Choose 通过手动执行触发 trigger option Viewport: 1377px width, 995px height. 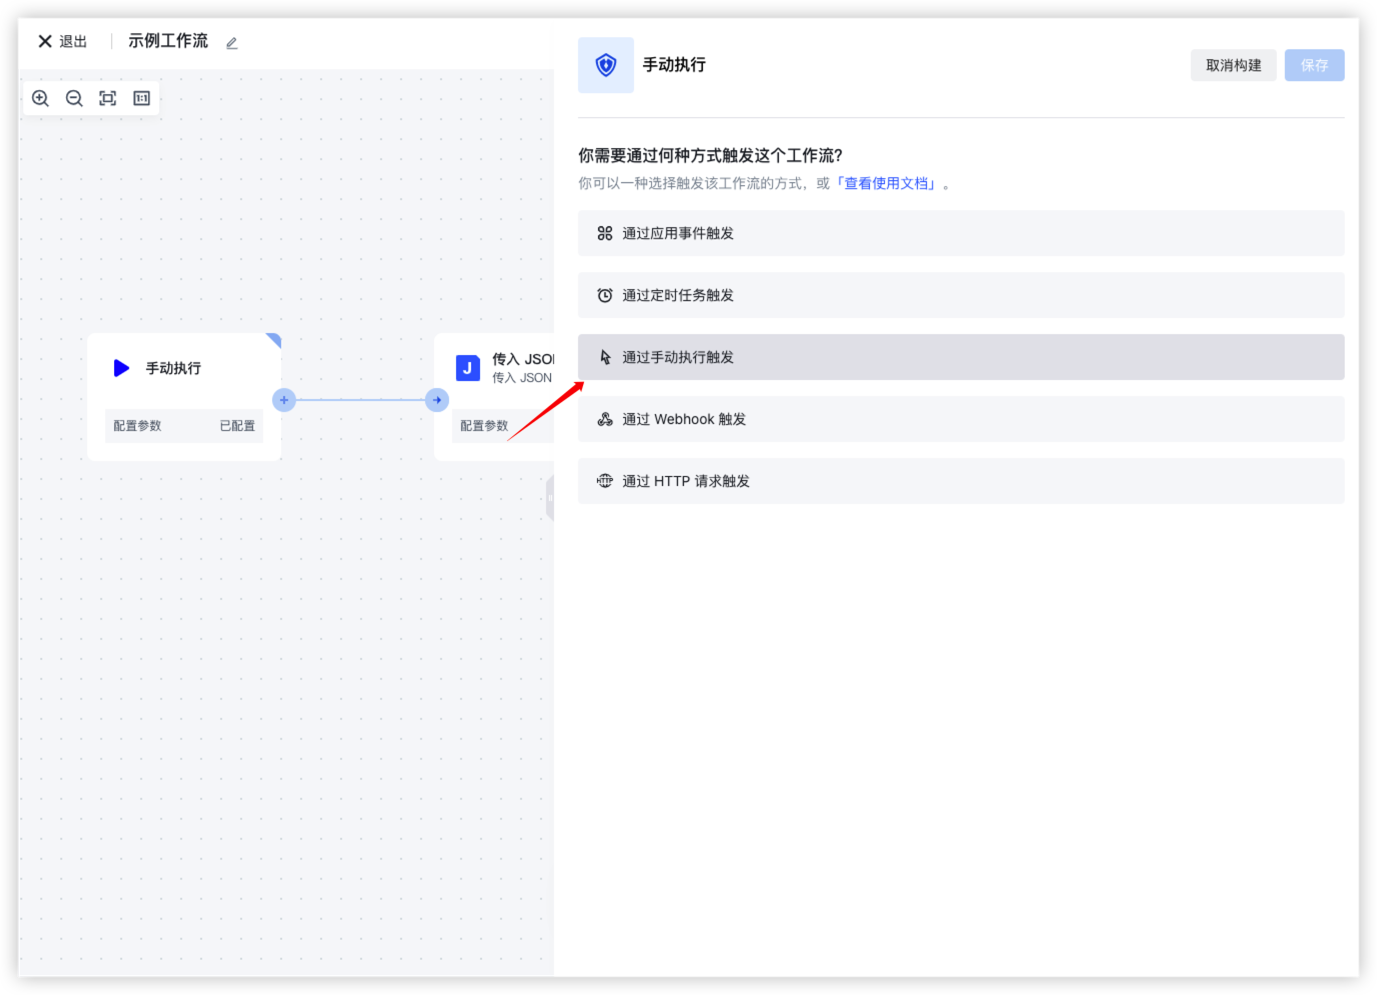[x=960, y=357]
